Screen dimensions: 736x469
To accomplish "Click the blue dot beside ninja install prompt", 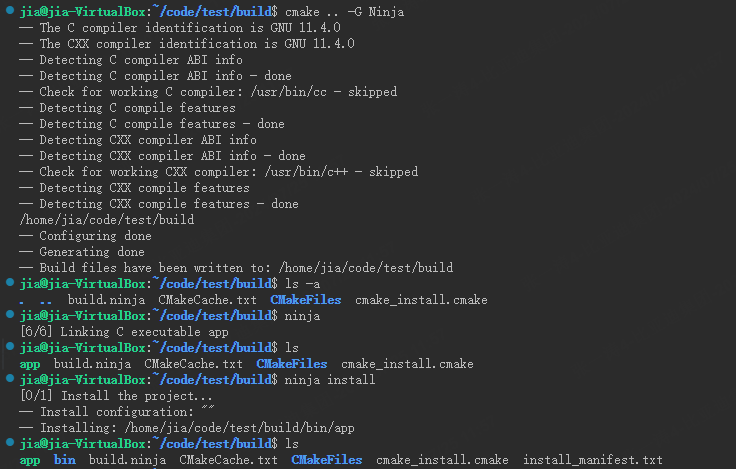I will pos(10,378).
